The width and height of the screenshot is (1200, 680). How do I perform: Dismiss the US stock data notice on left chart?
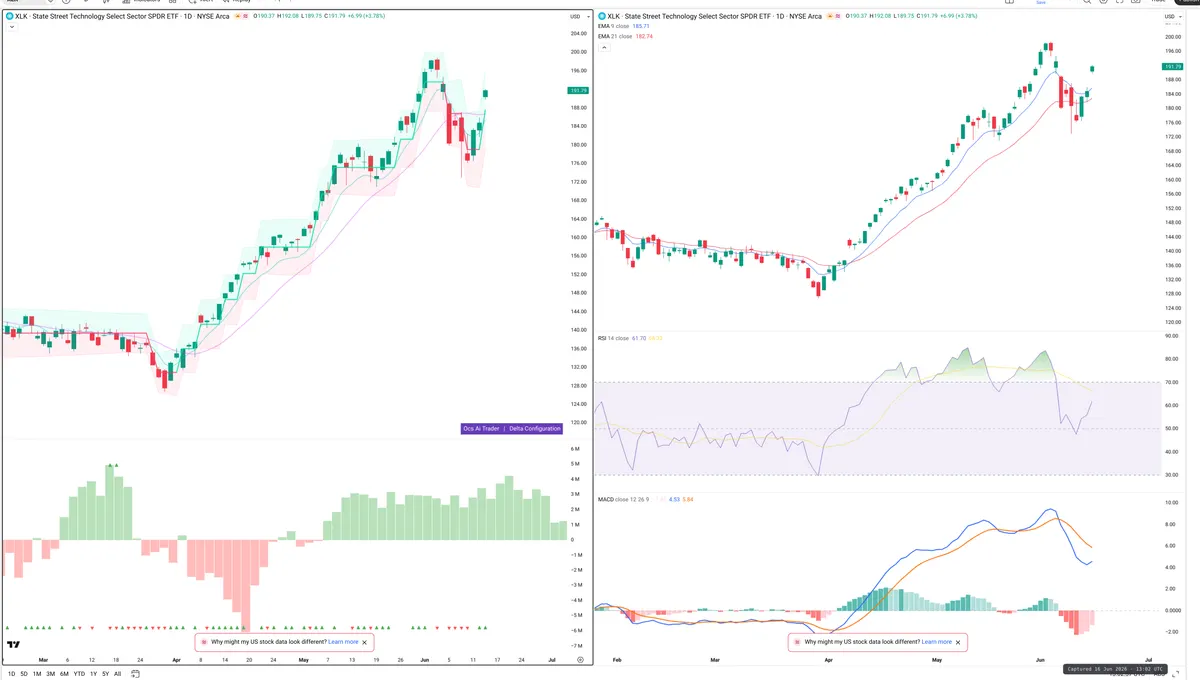[x=365, y=642]
